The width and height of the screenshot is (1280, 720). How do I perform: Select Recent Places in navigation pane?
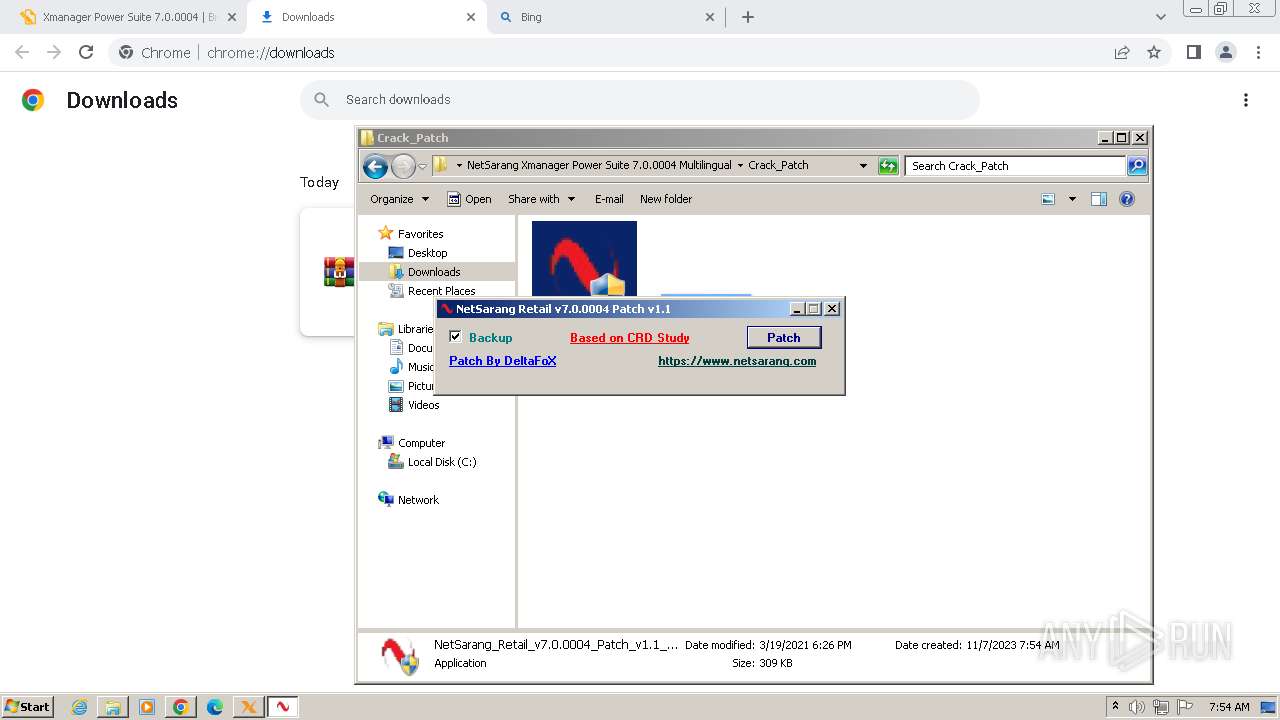(x=441, y=291)
